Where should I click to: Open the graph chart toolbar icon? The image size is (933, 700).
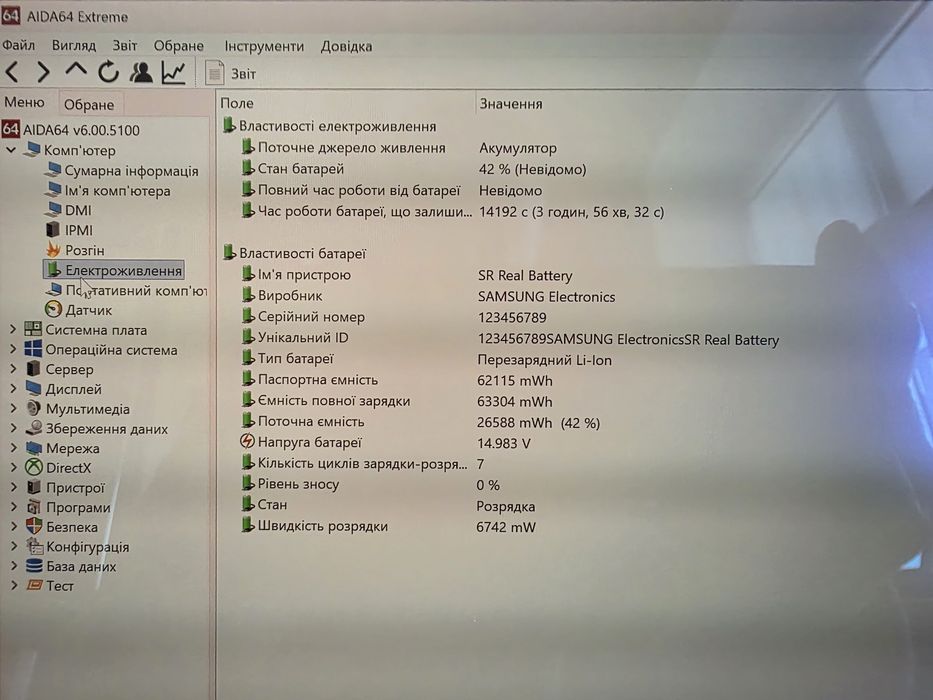(x=174, y=73)
